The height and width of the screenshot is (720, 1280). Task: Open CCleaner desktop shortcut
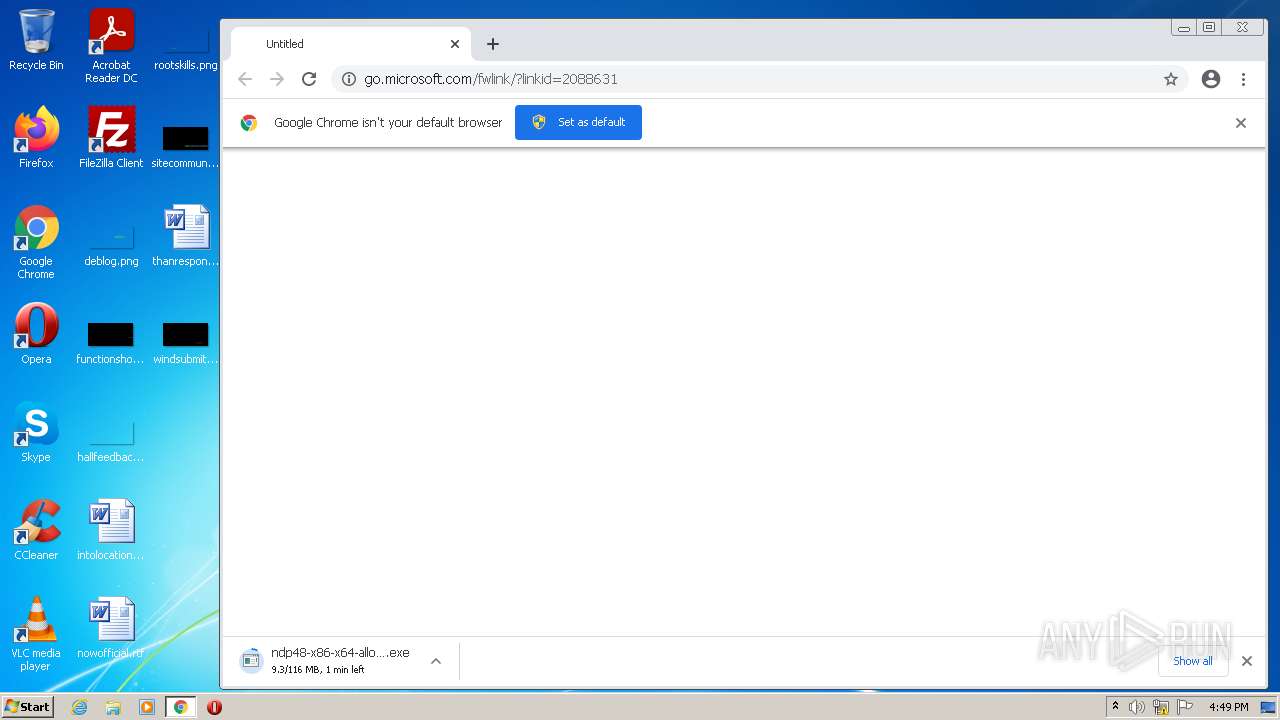36,530
